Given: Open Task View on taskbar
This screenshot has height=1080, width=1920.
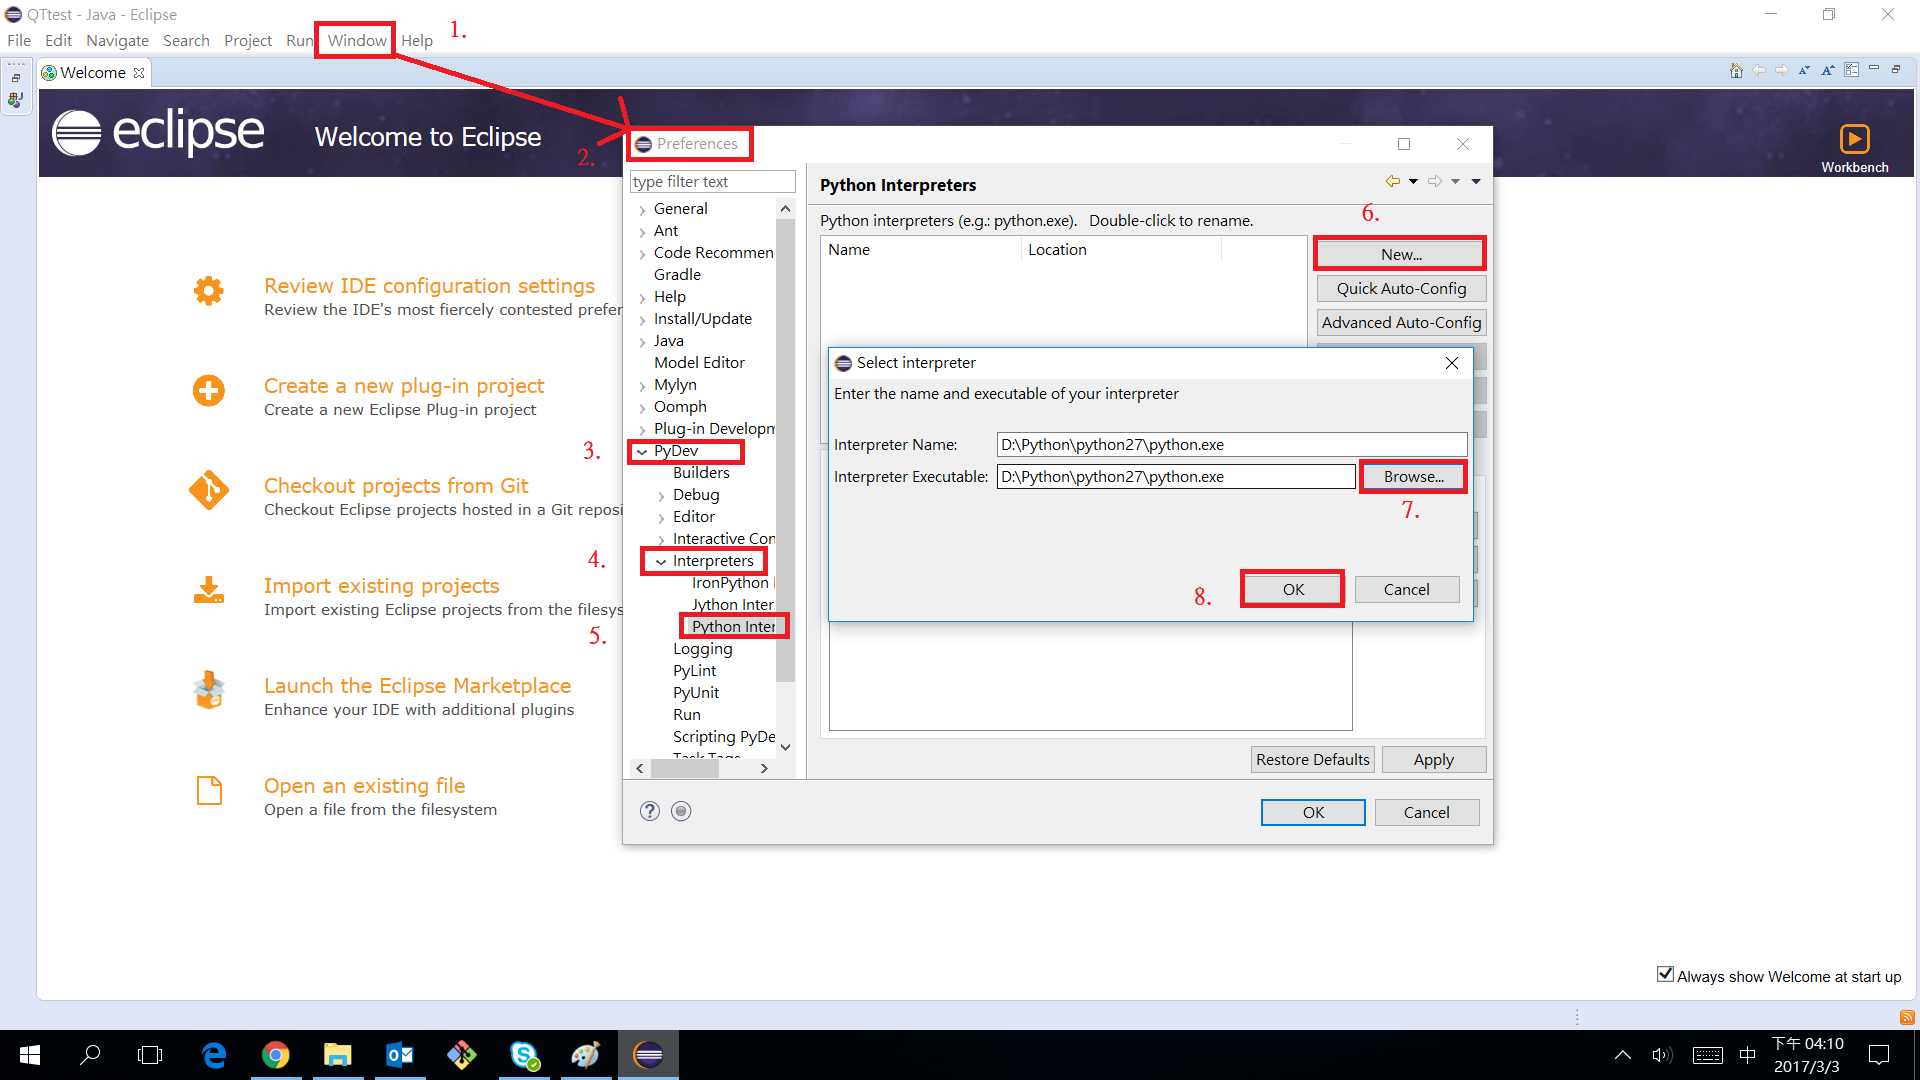Looking at the screenshot, I should click(150, 1055).
